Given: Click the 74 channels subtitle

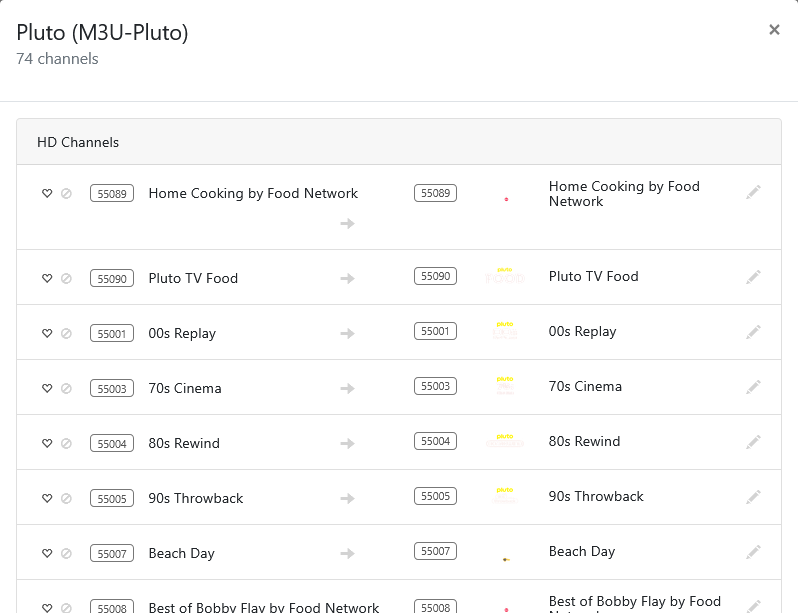Looking at the screenshot, I should point(57,59).
